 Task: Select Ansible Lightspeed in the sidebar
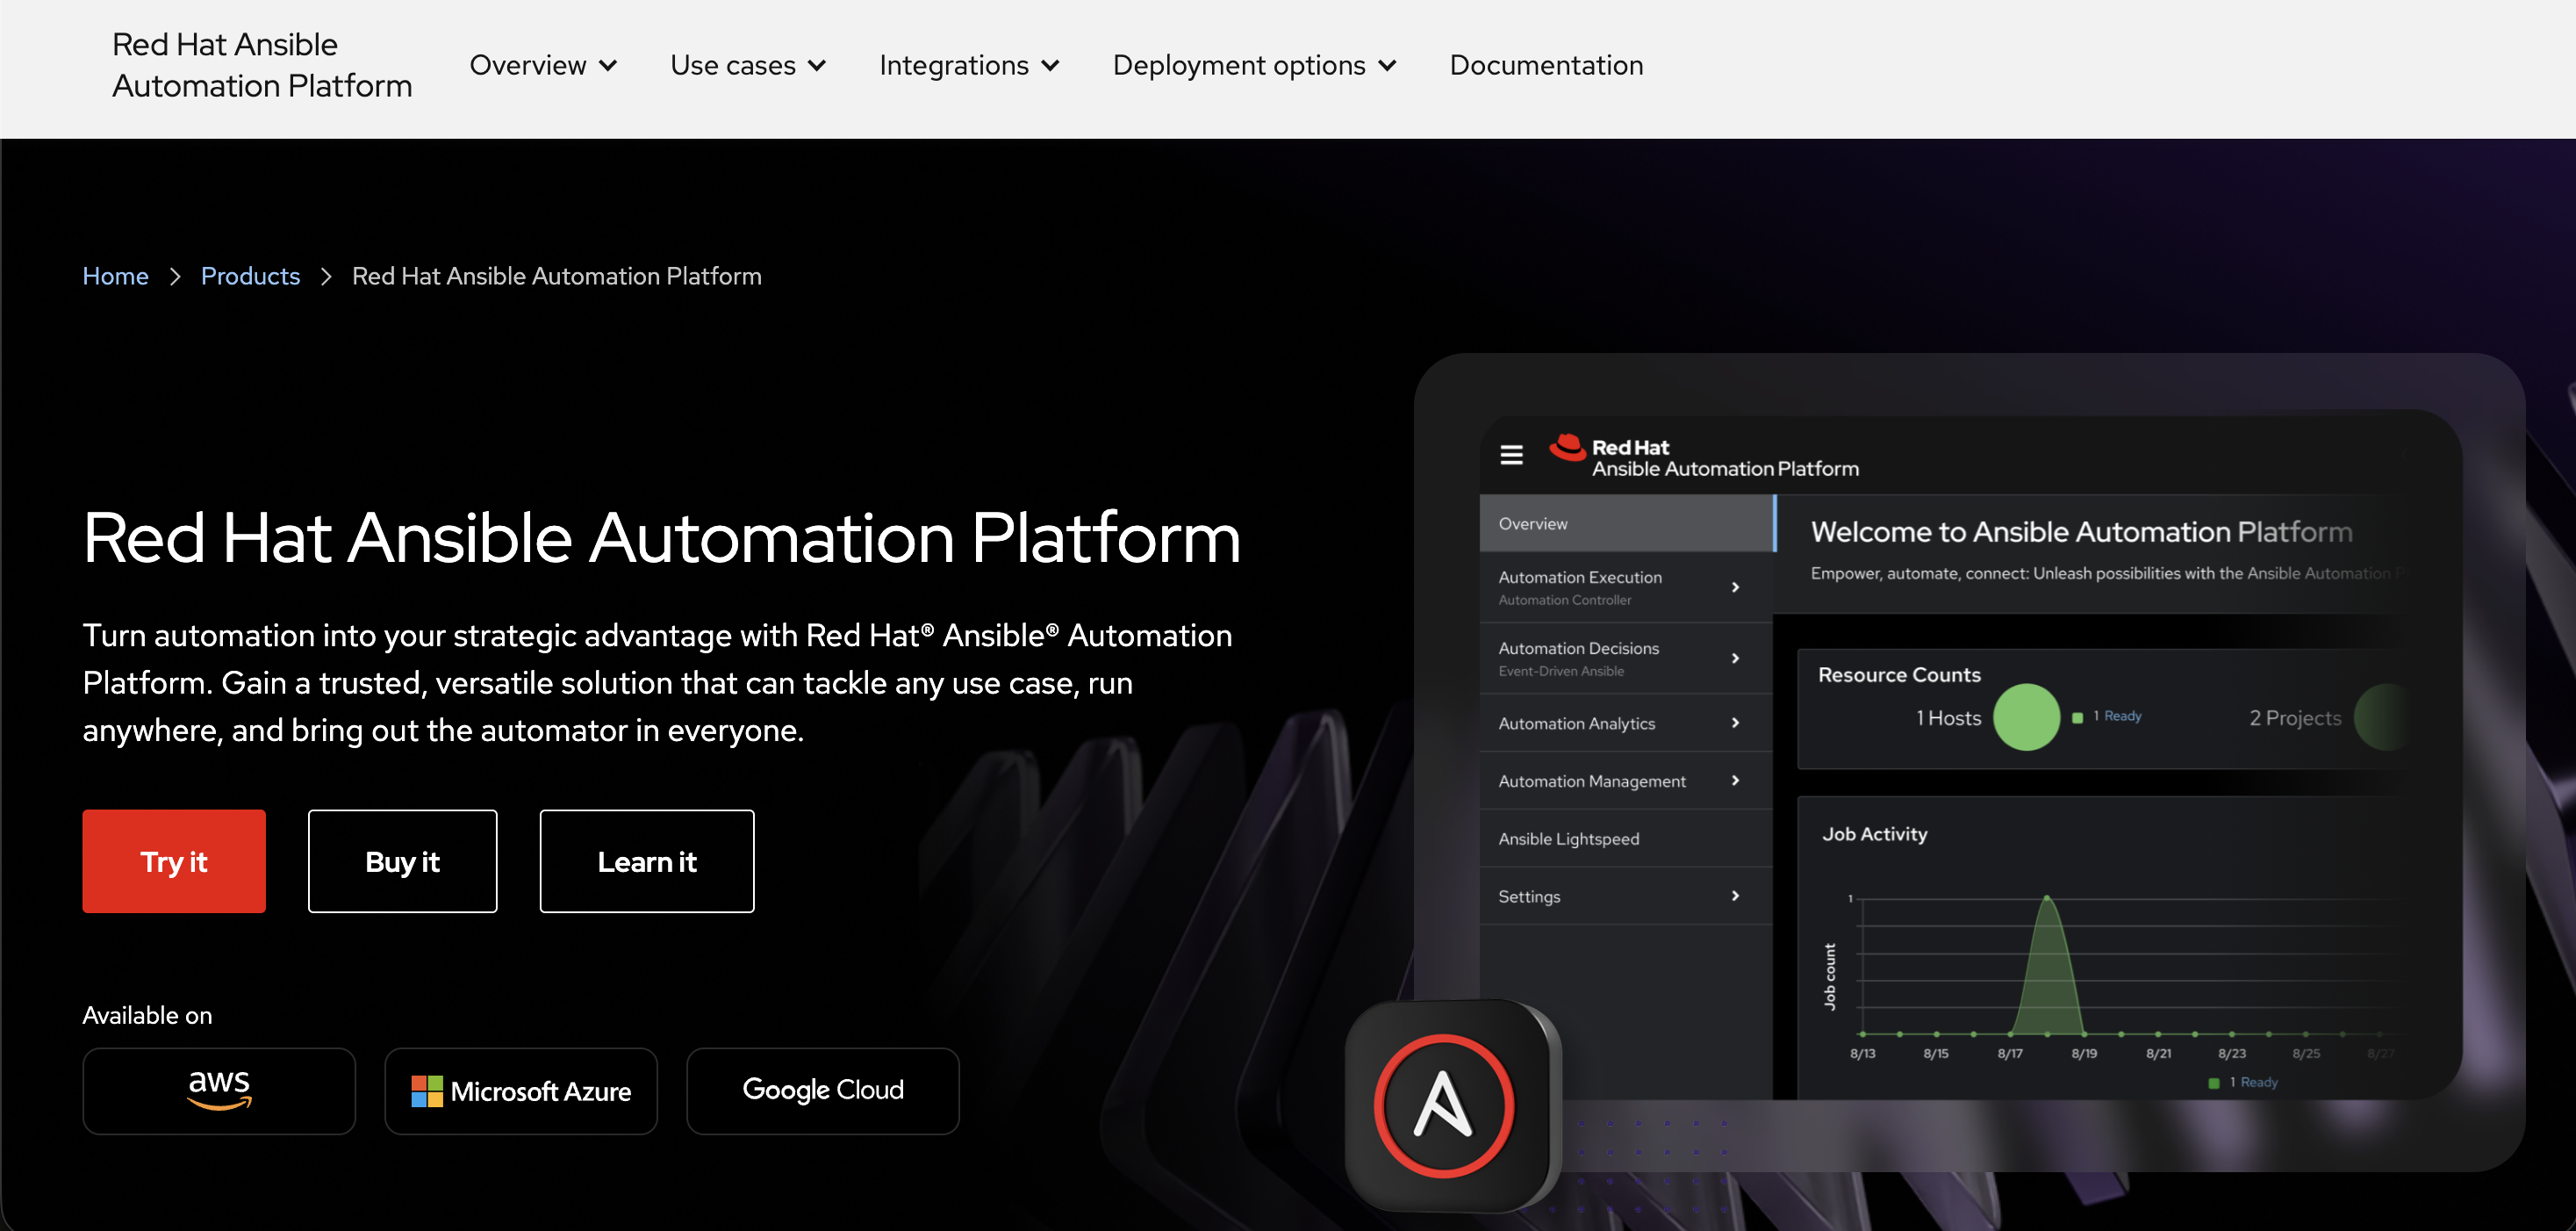[1627, 839]
